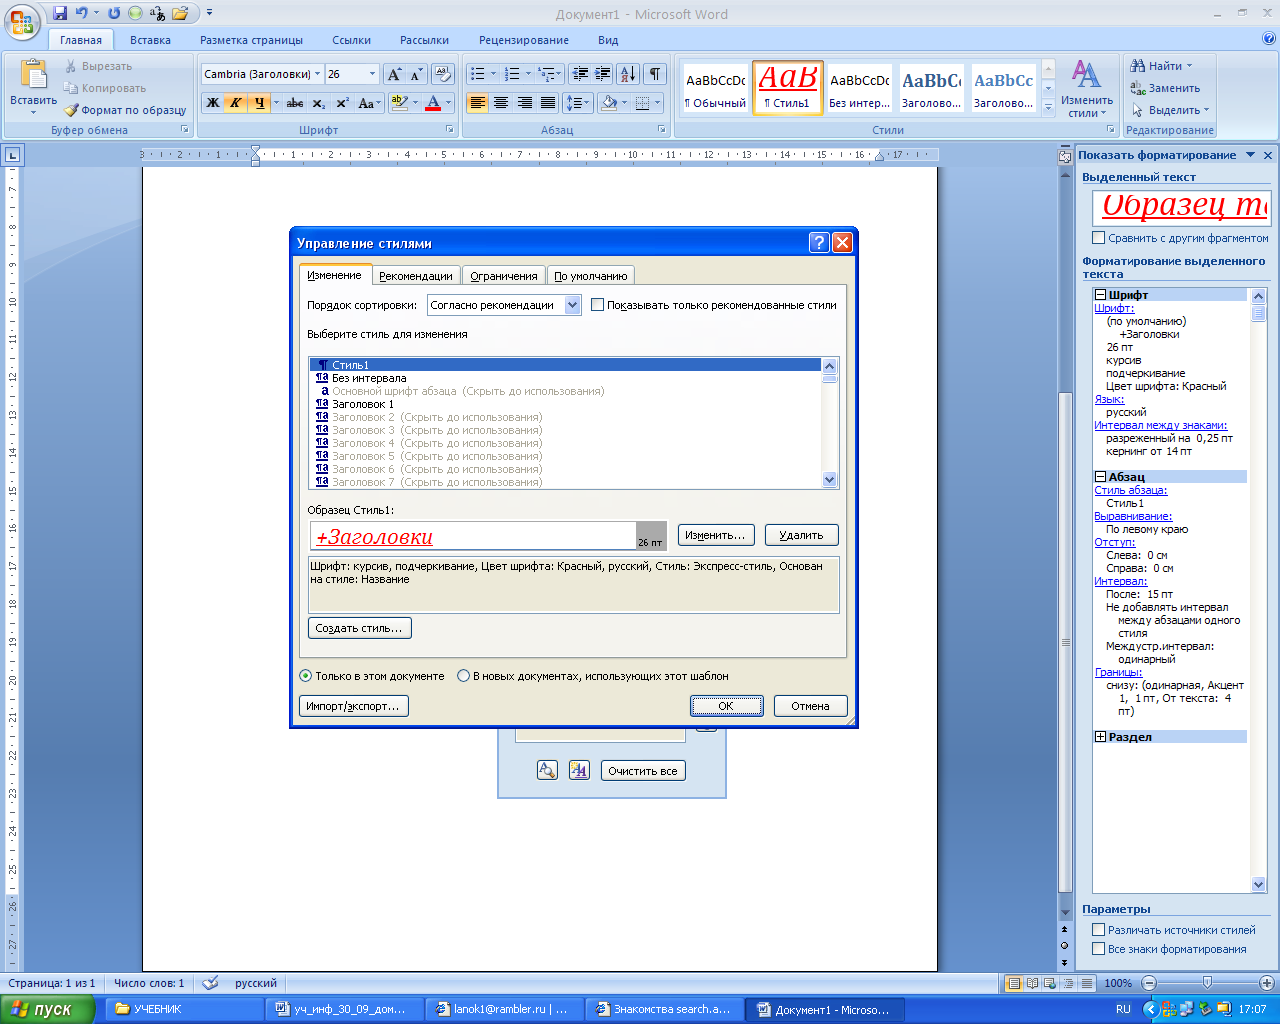The height and width of the screenshot is (1024, 1280).
Task: Decrease font size with shrink font icon
Action: (x=416, y=74)
